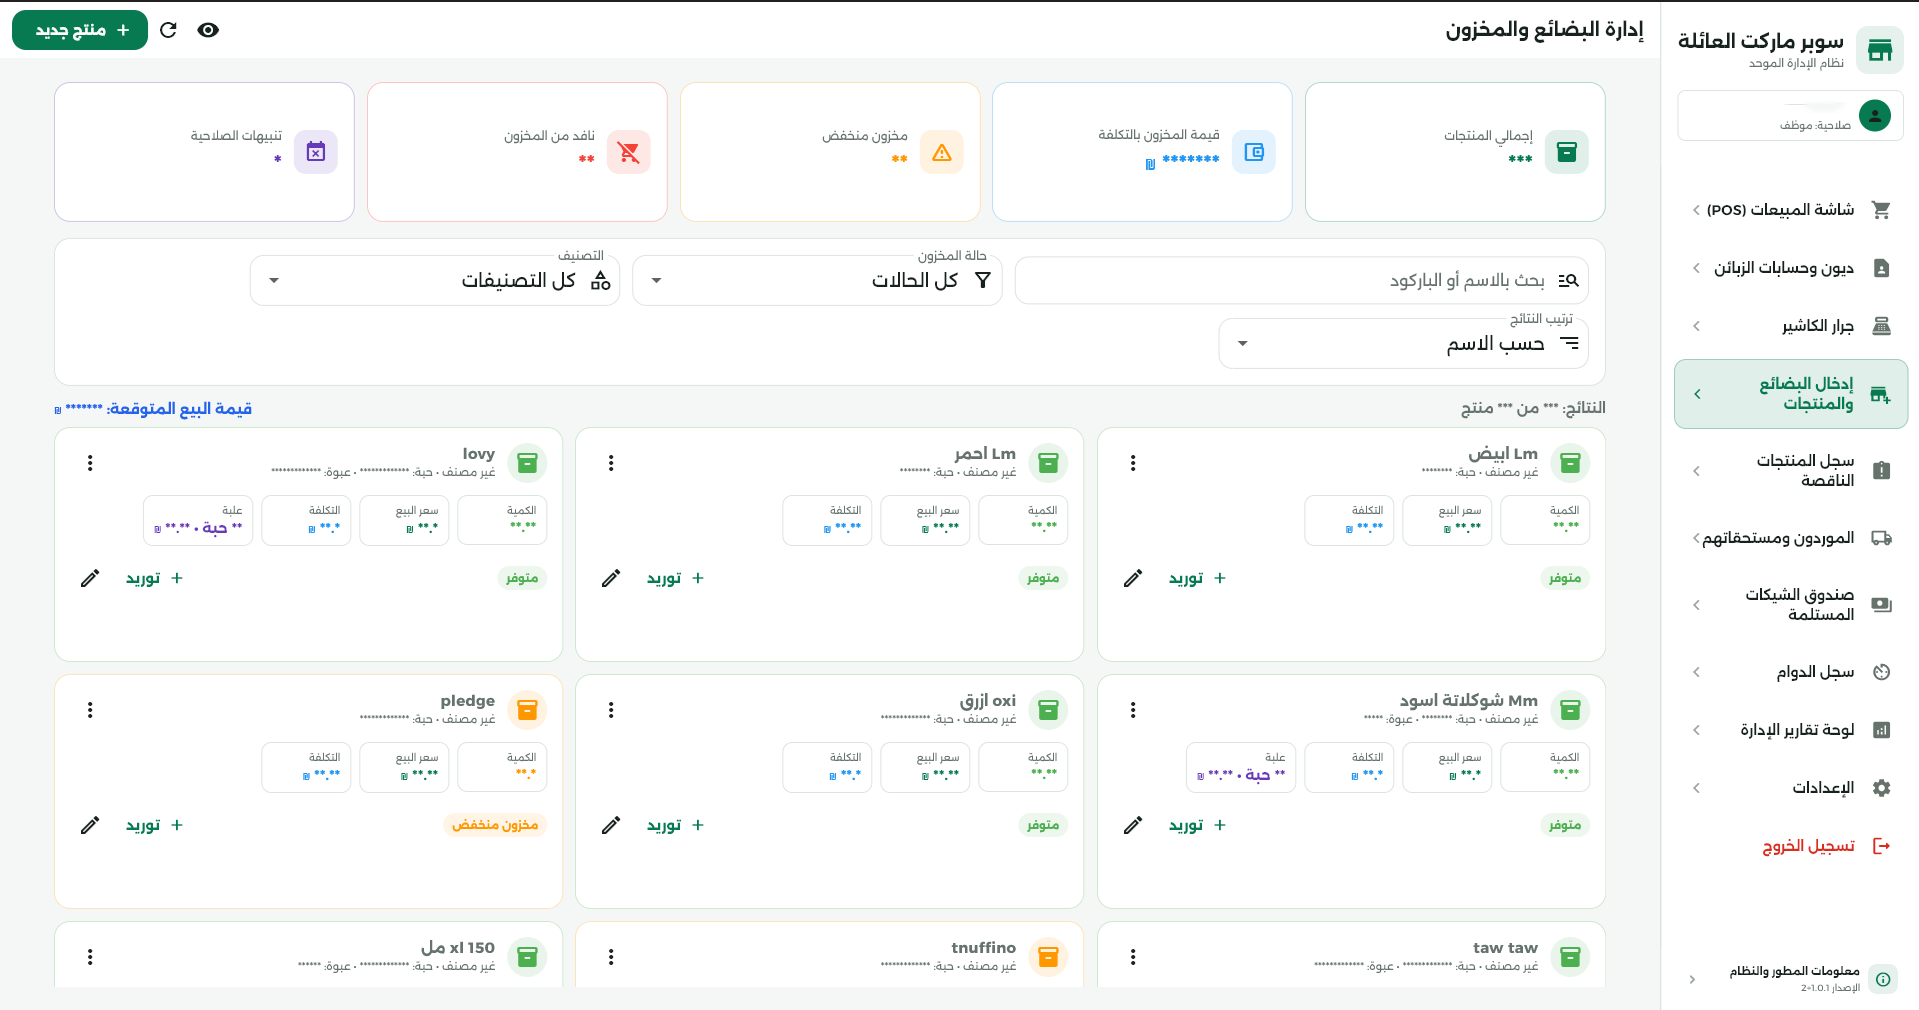
Task: Click the سجل المنتجات الناقصة sidebar icon
Action: click(1881, 471)
